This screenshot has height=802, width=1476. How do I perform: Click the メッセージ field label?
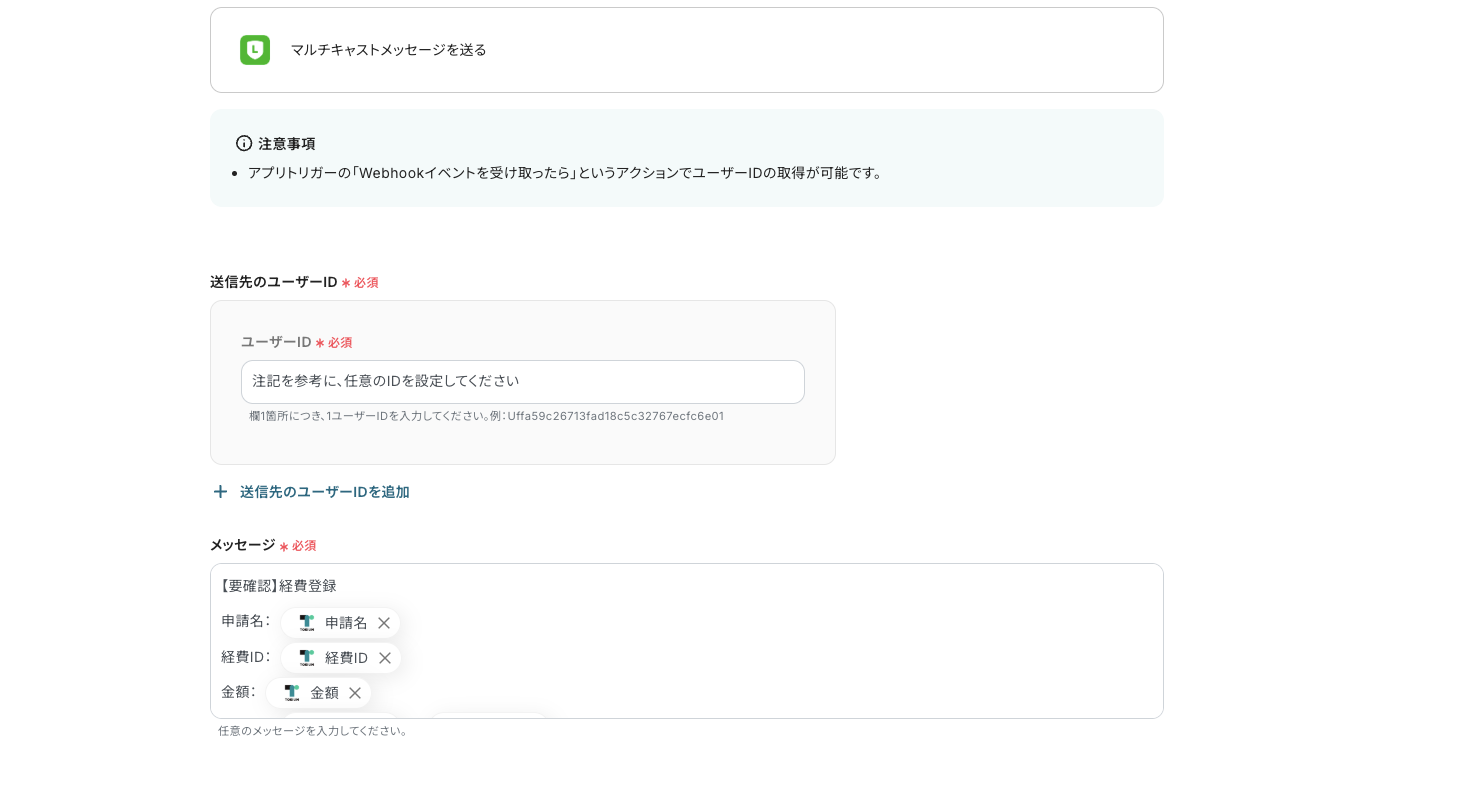pyautogui.click(x=243, y=545)
